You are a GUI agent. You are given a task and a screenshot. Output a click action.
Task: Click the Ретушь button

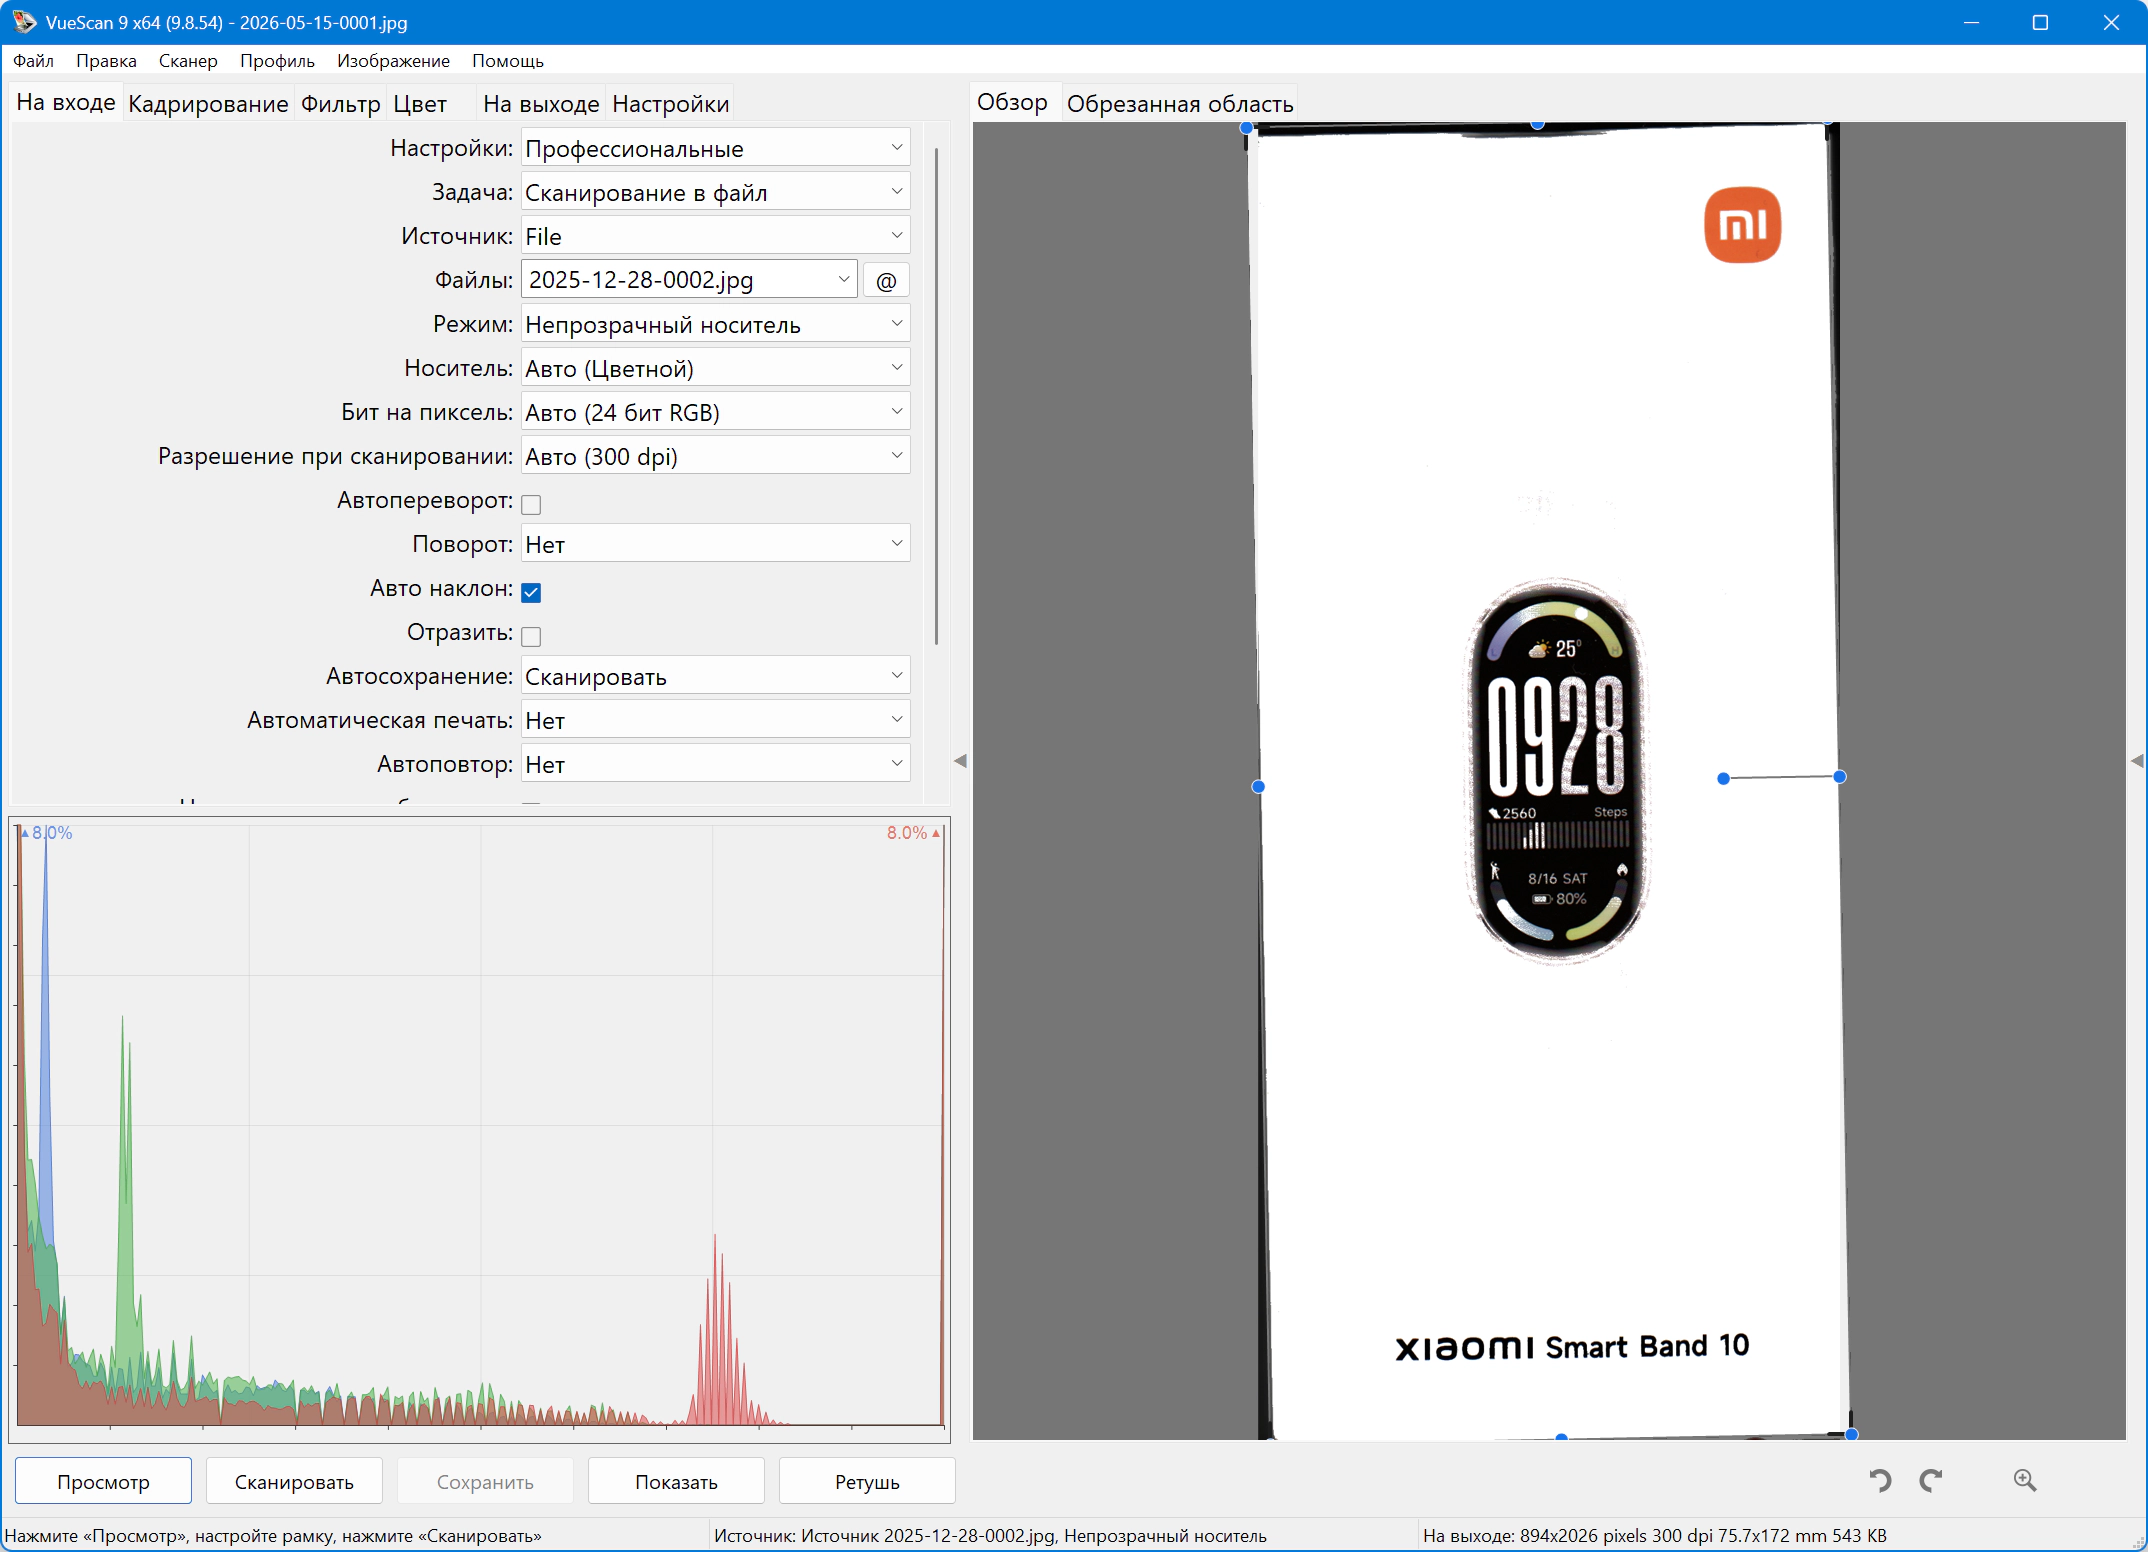coord(867,1481)
